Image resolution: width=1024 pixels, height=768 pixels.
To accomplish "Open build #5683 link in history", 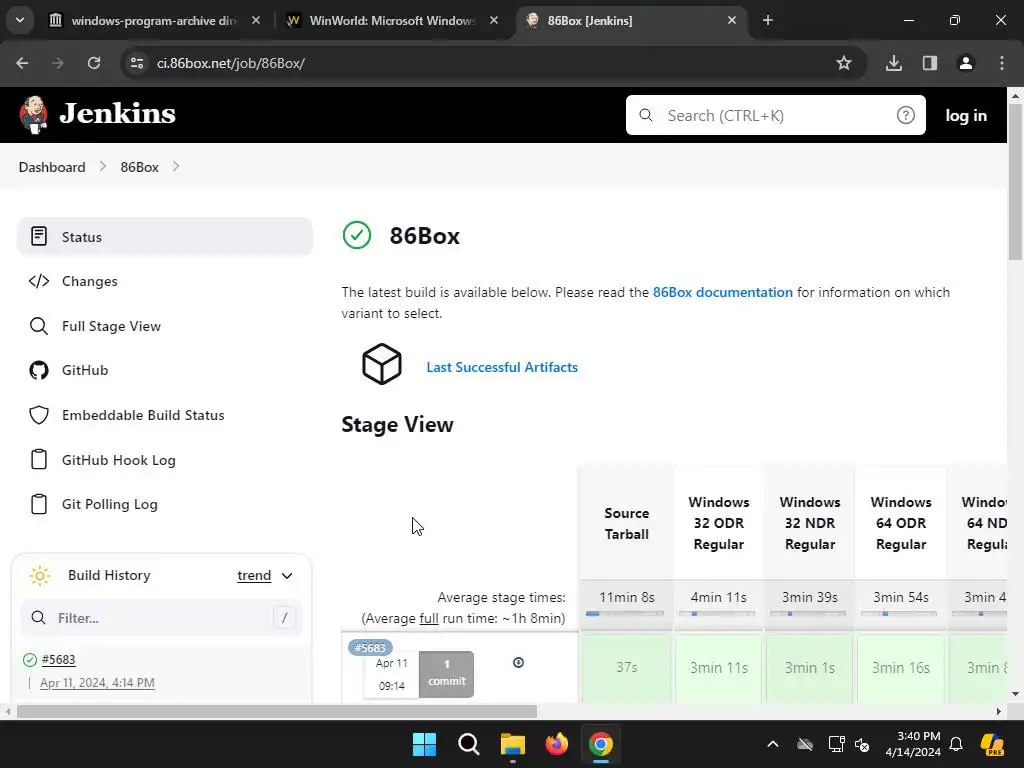I will [x=58, y=660].
